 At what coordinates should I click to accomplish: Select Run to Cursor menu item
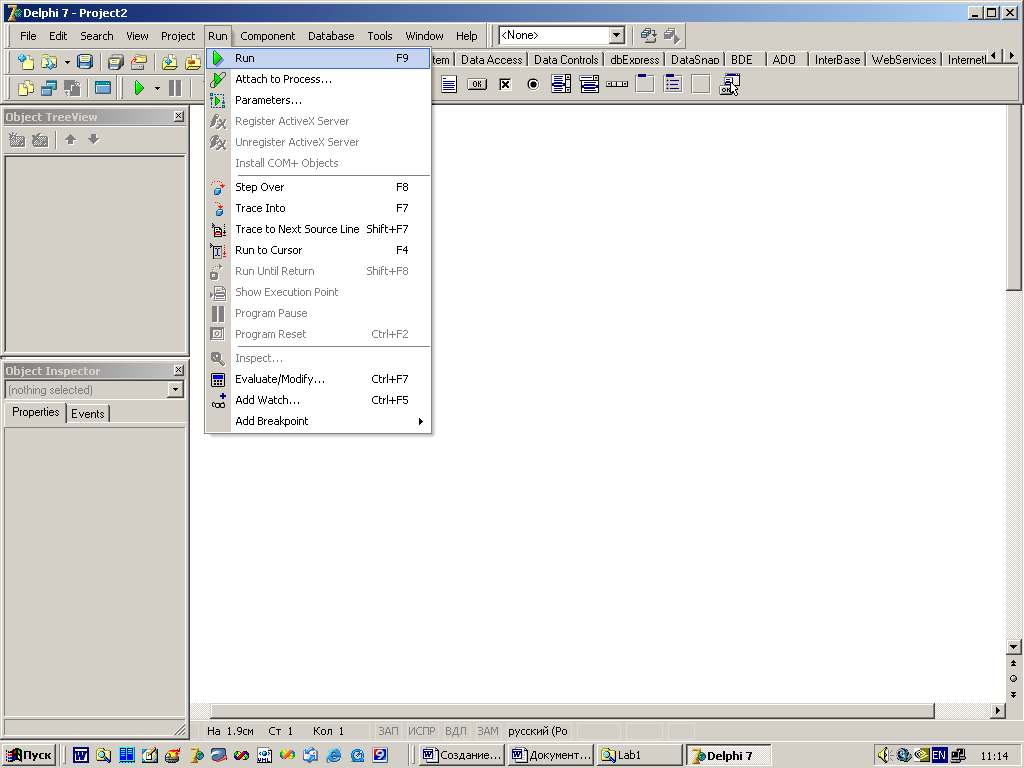(x=319, y=249)
